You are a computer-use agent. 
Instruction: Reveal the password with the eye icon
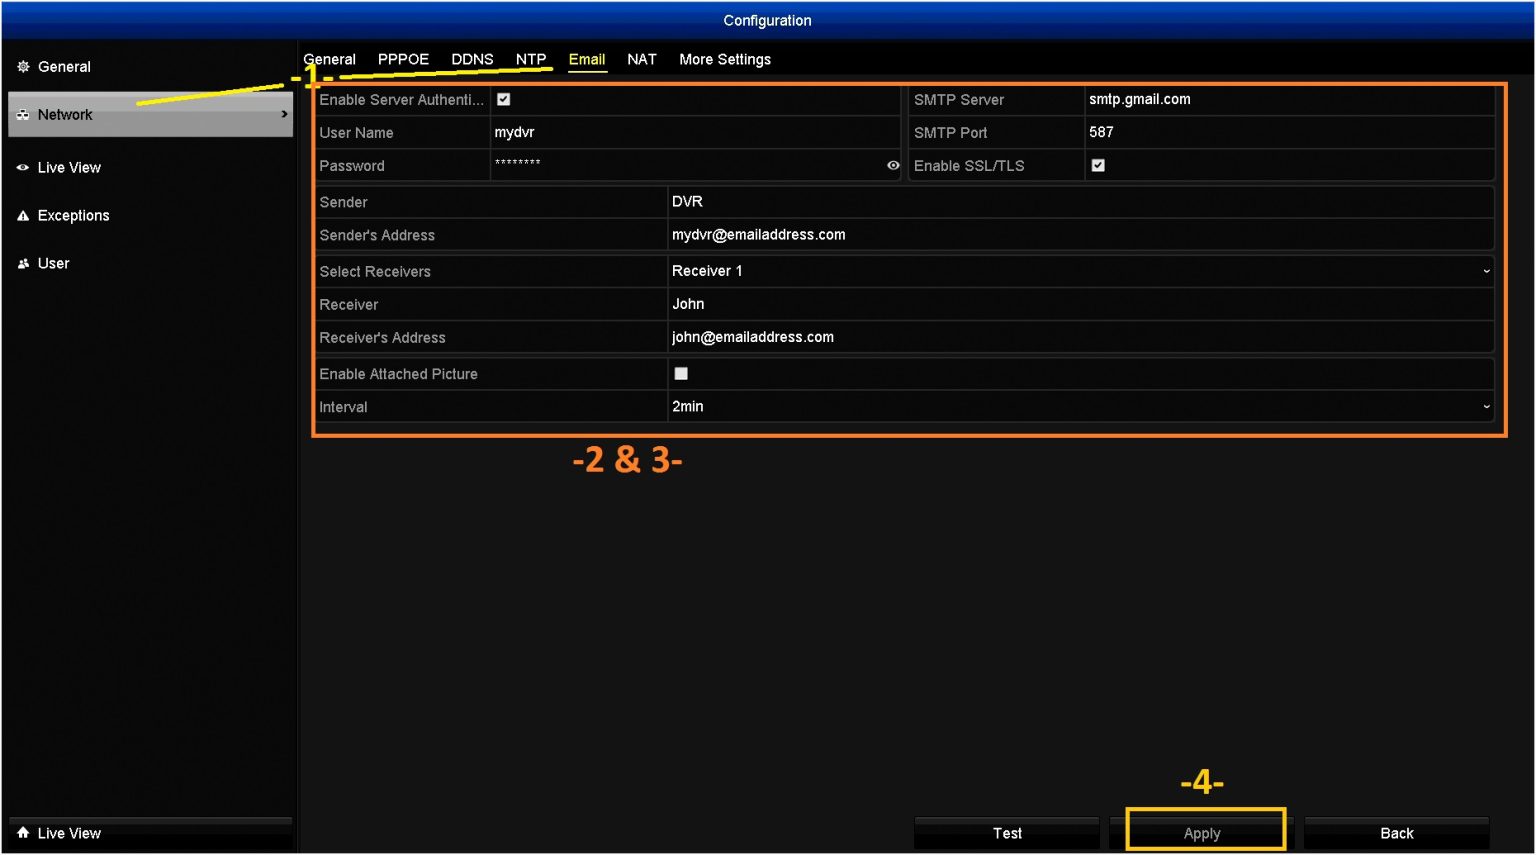(x=893, y=165)
